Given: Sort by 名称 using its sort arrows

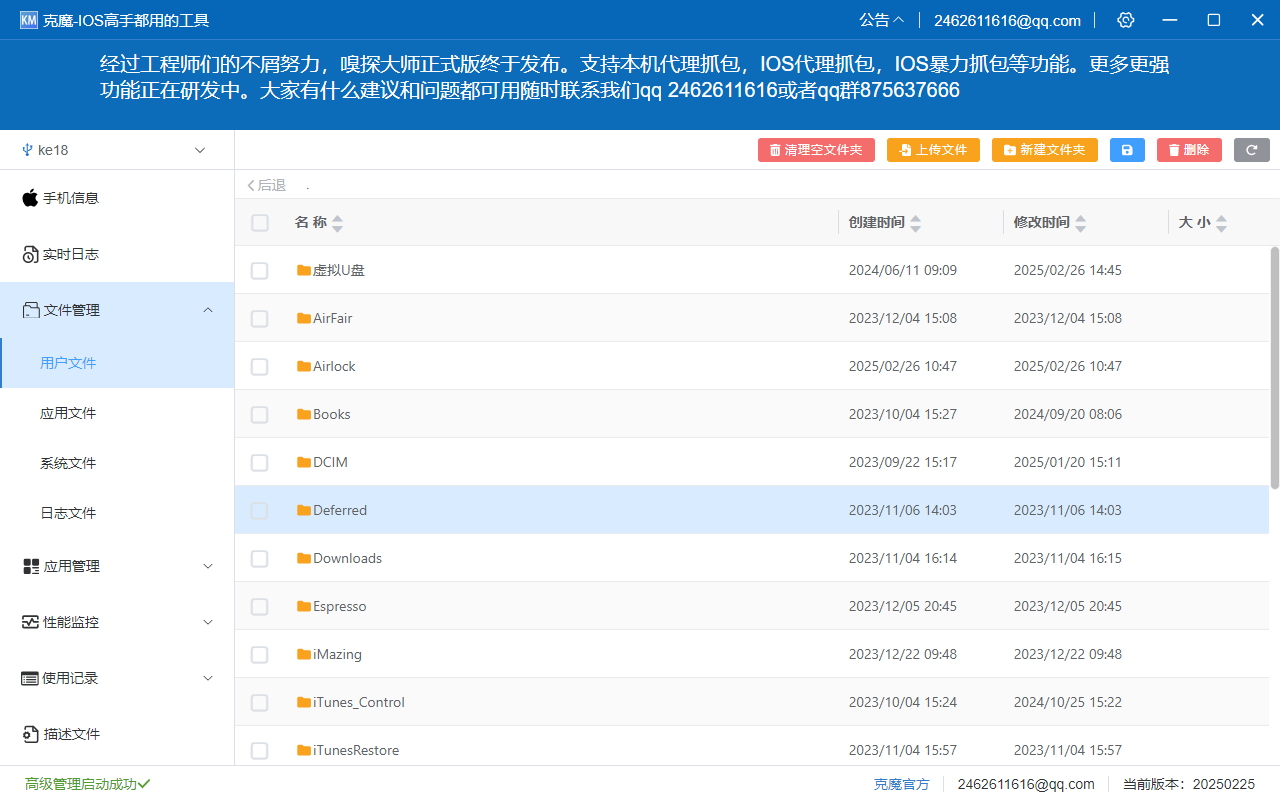Looking at the screenshot, I should [x=337, y=223].
